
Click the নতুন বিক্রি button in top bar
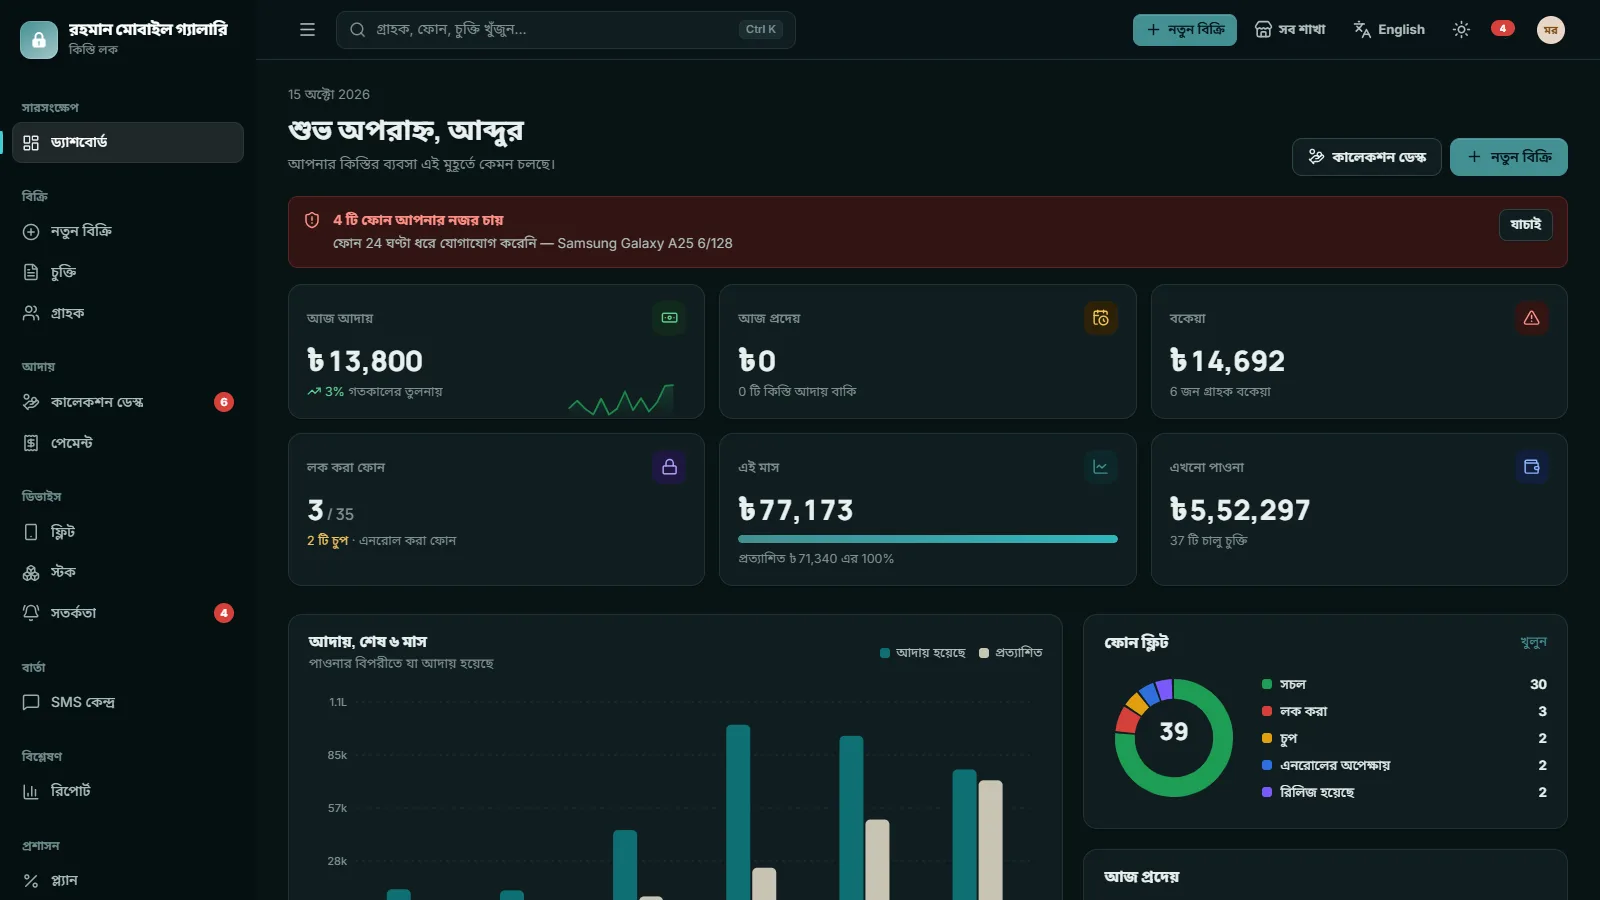coord(1185,30)
